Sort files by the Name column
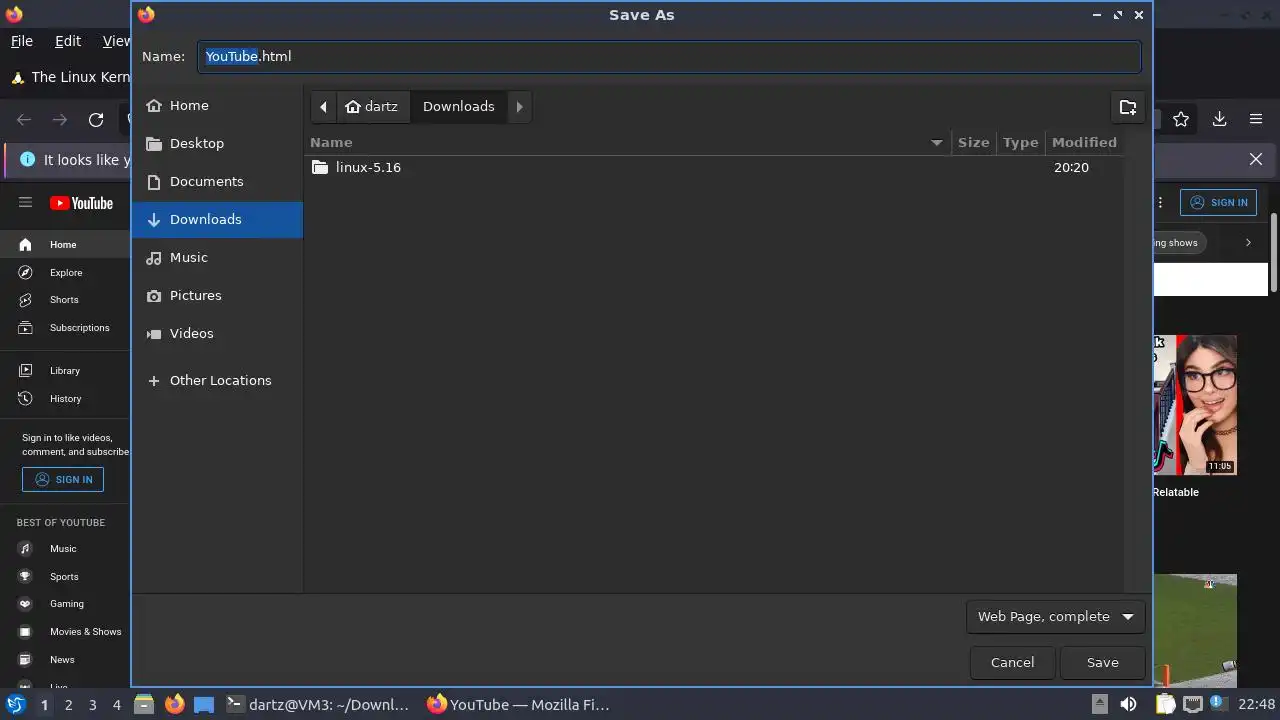 [x=628, y=142]
